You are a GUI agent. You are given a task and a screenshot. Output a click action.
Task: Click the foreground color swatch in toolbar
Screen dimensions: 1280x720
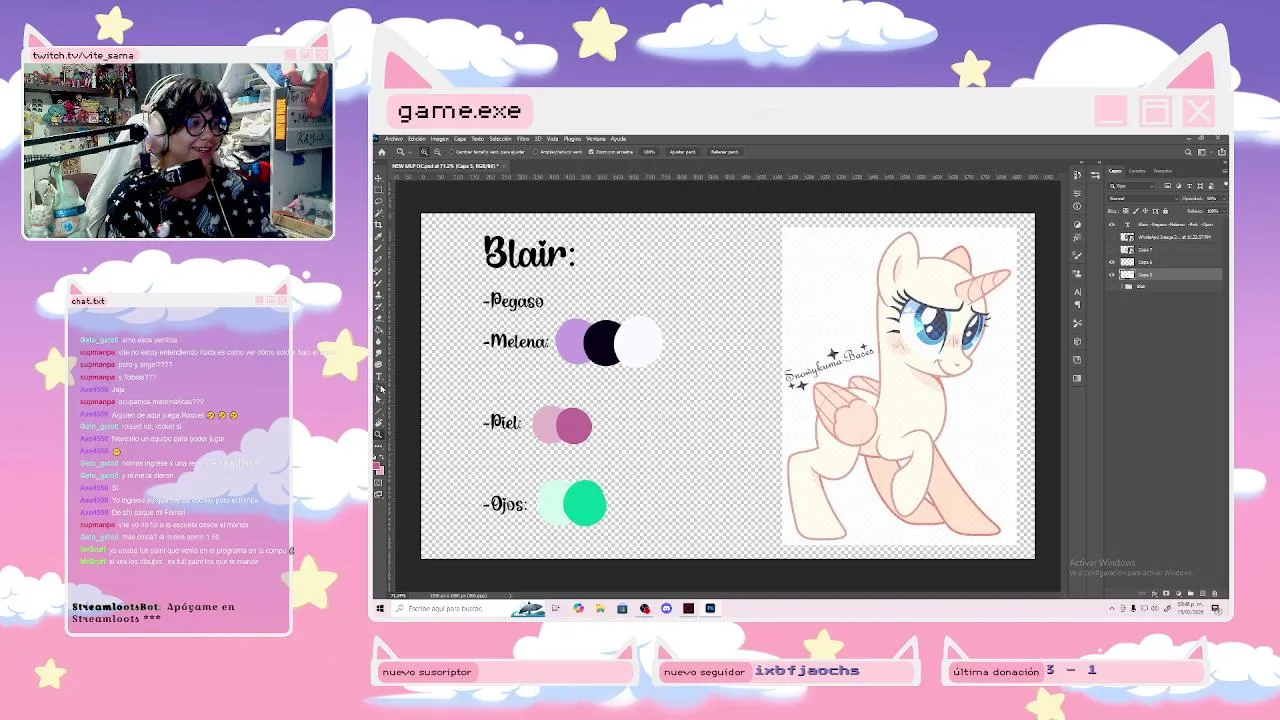click(x=376, y=464)
